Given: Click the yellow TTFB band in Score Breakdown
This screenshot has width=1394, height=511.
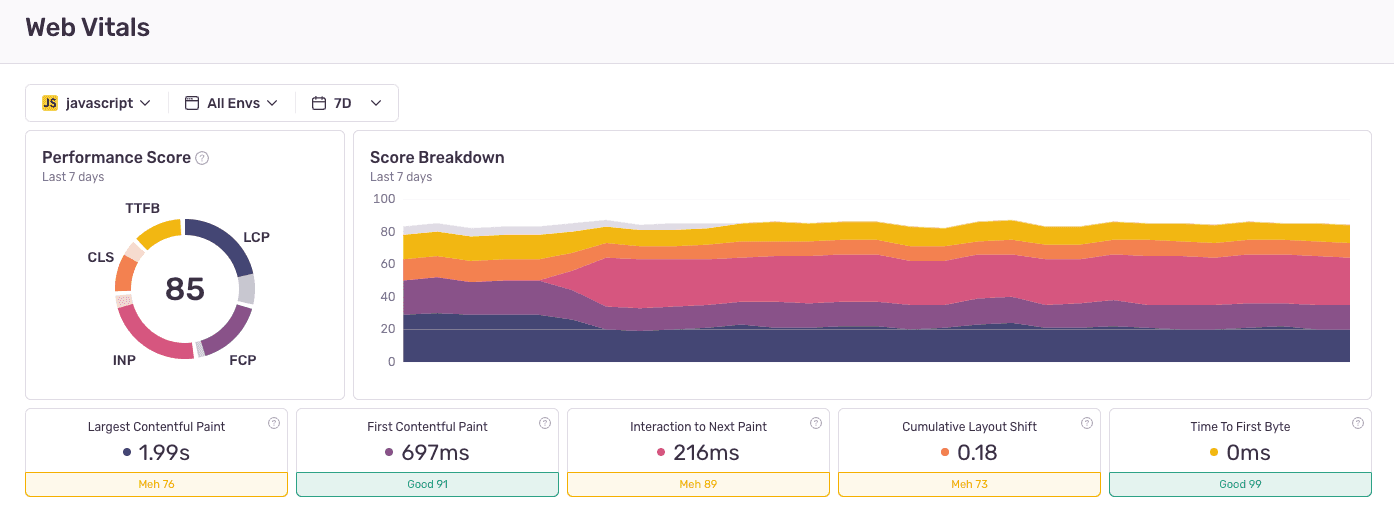Looking at the screenshot, I should (x=876, y=229).
